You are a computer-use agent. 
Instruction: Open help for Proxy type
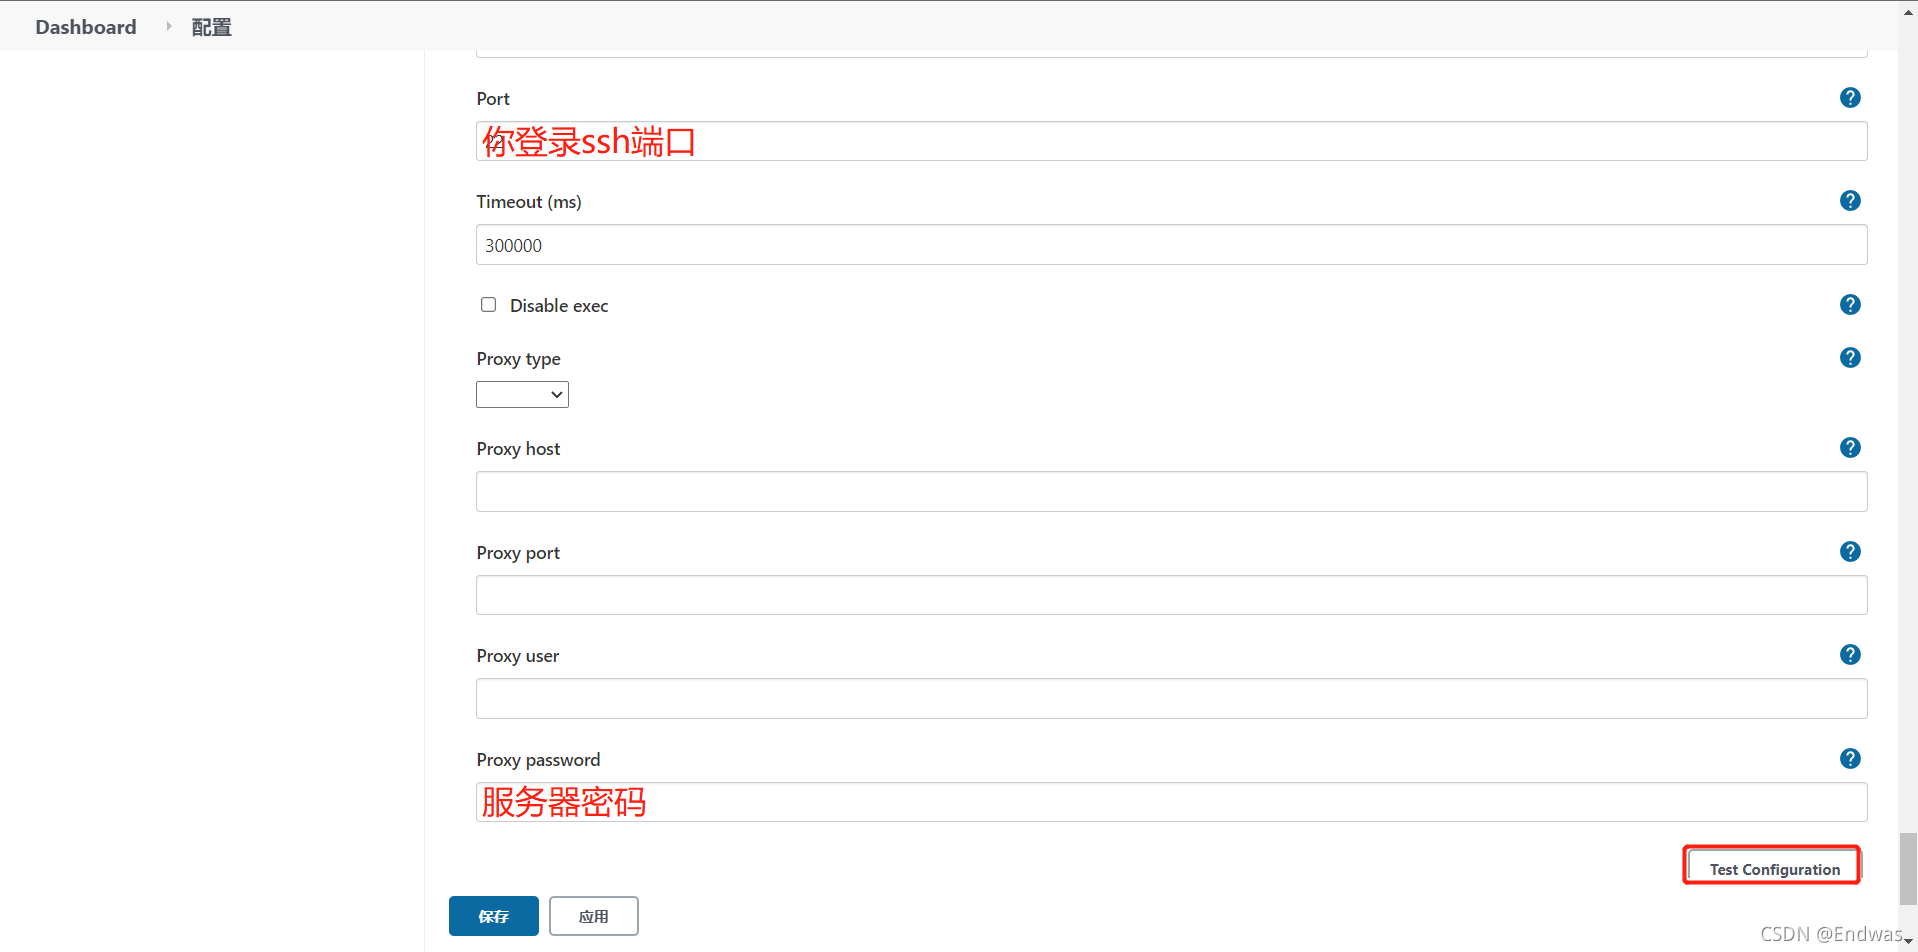(1850, 358)
